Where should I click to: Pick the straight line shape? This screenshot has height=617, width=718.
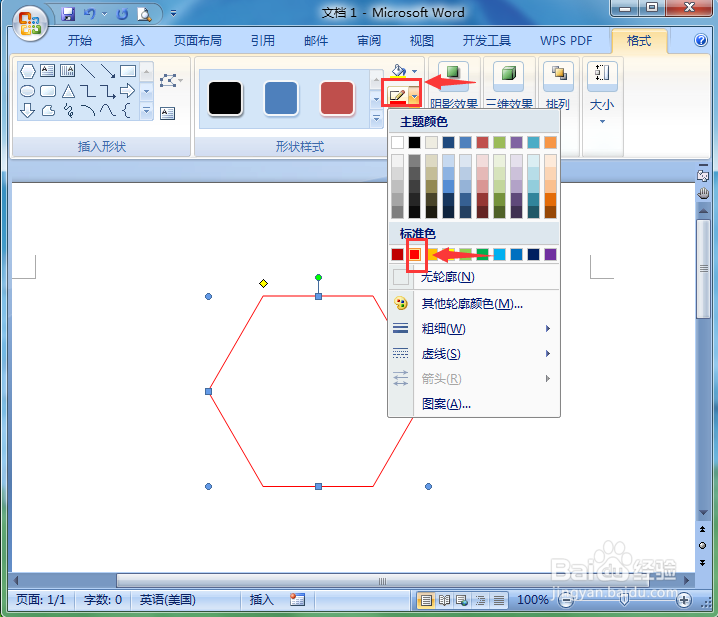point(88,71)
